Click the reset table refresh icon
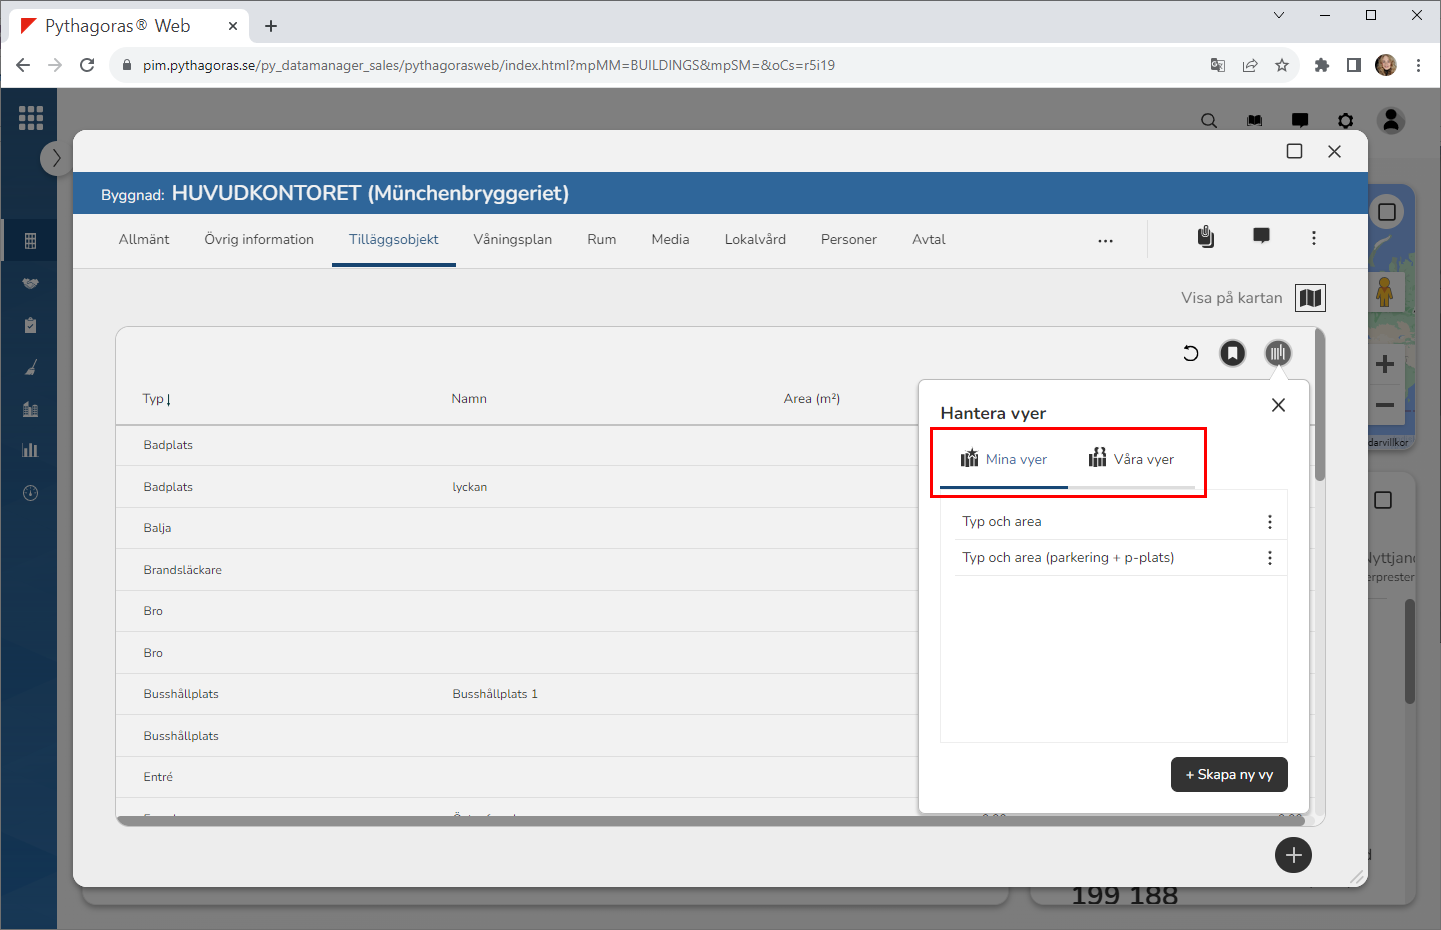Image resolution: width=1441 pixels, height=930 pixels. tap(1190, 353)
